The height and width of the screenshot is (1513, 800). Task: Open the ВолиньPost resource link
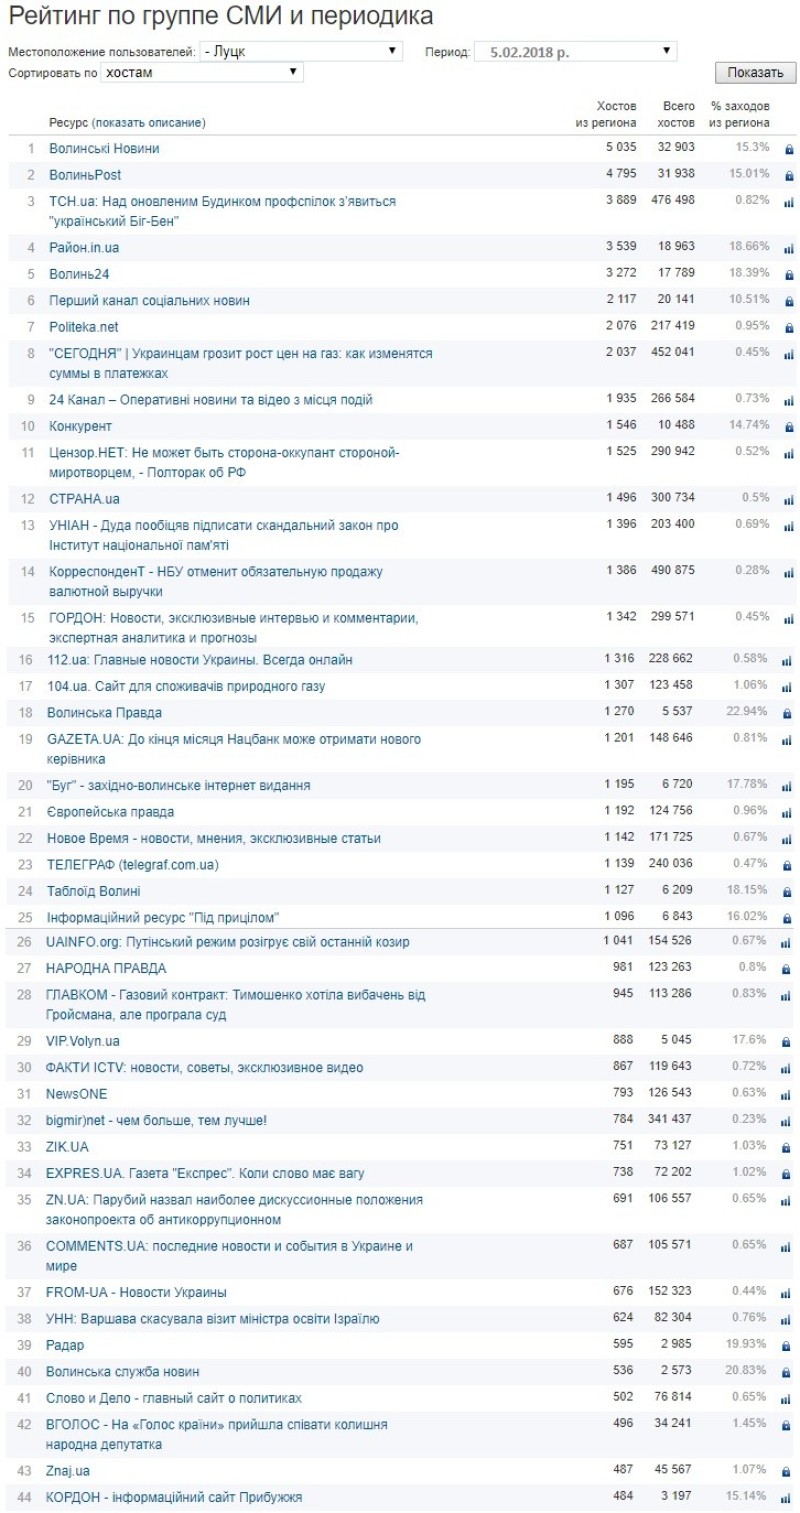click(x=85, y=175)
